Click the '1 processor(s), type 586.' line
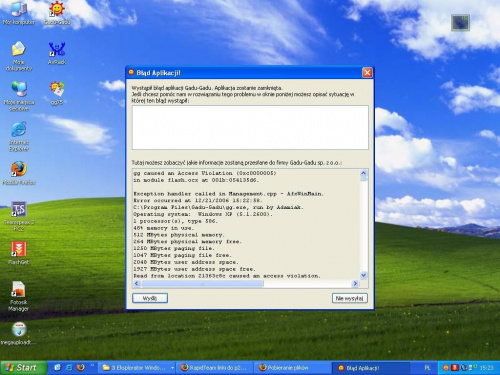The width and height of the screenshot is (500, 375). click(176, 221)
